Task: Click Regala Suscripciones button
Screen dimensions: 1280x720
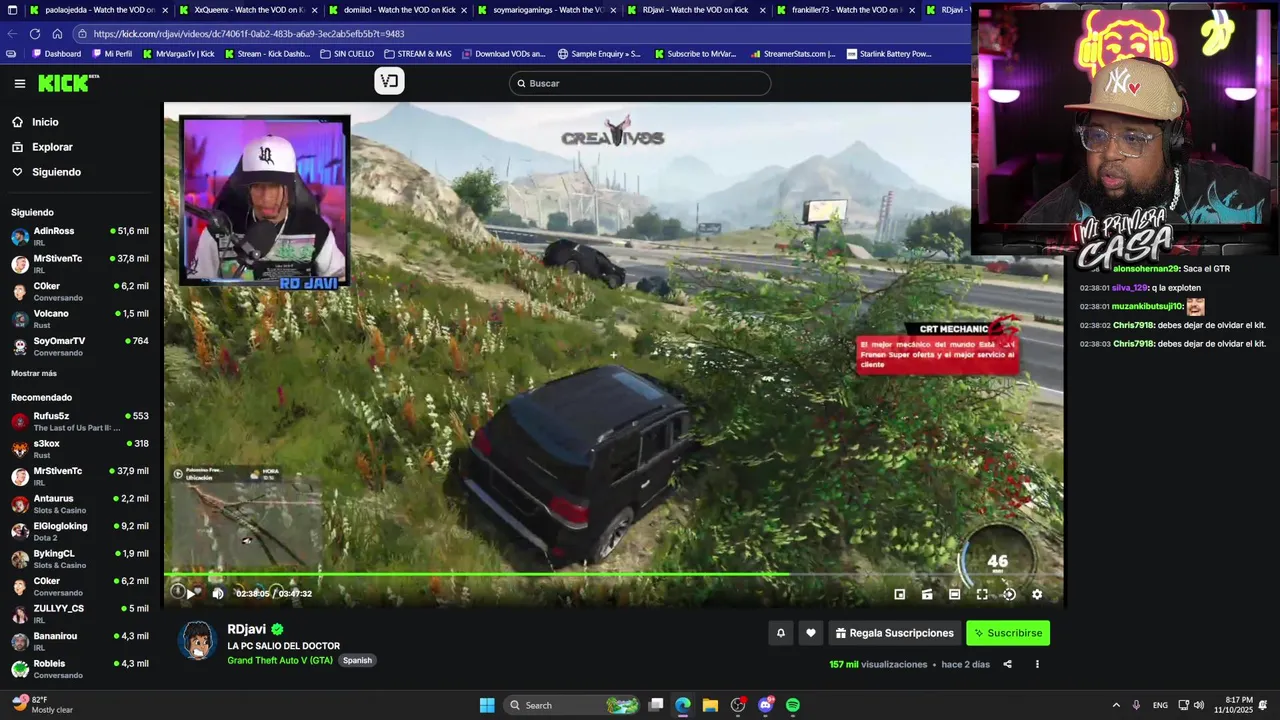Action: click(x=895, y=633)
